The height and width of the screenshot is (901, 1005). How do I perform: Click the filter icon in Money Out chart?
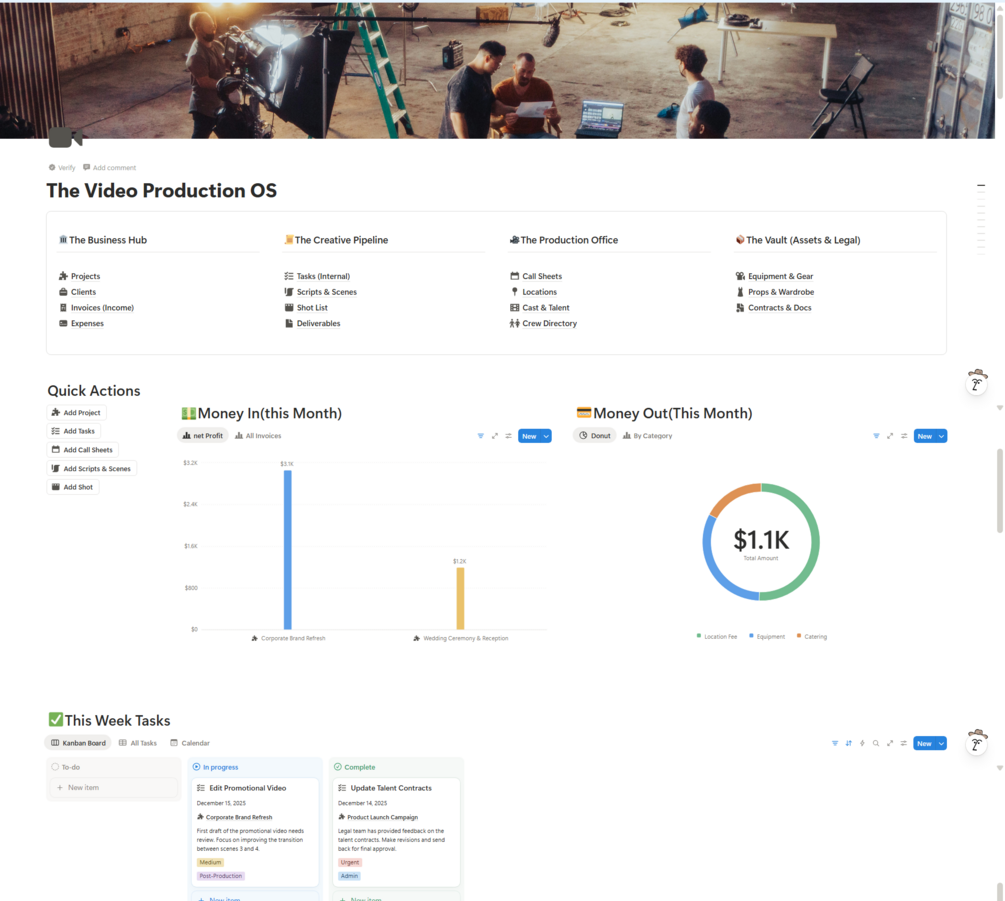coord(876,436)
